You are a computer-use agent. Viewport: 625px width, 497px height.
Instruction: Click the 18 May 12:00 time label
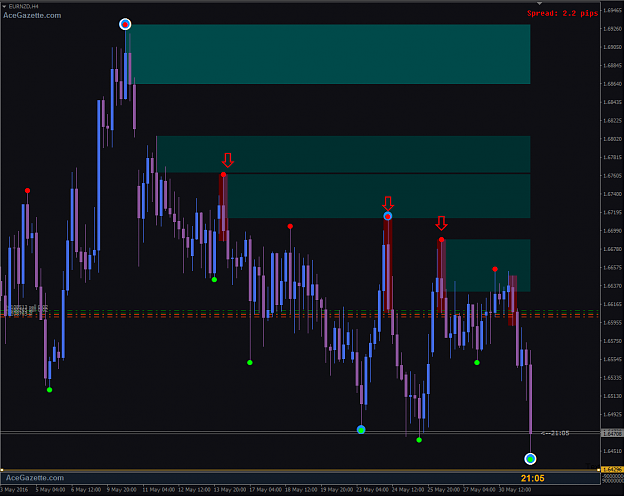(x=301, y=489)
